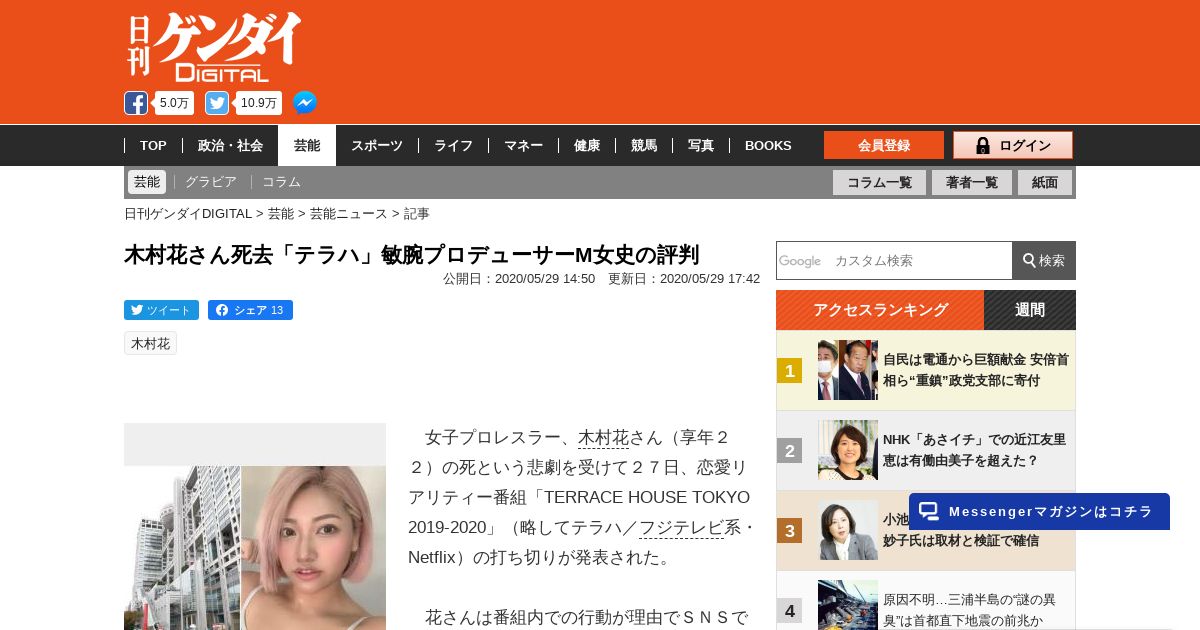Open the スポーツ section
1200x630 pixels.
coord(377,145)
